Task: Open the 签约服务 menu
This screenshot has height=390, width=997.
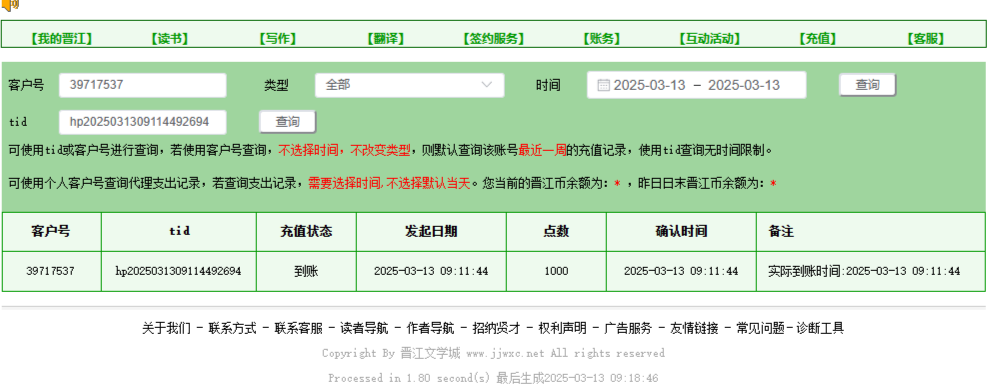Action: point(493,39)
